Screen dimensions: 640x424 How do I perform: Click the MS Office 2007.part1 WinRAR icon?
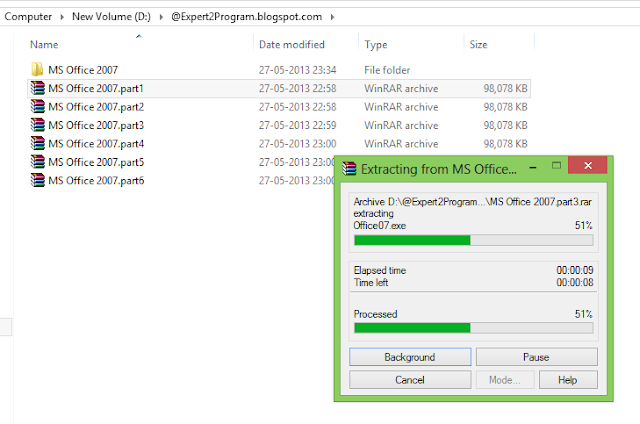(x=38, y=88)
